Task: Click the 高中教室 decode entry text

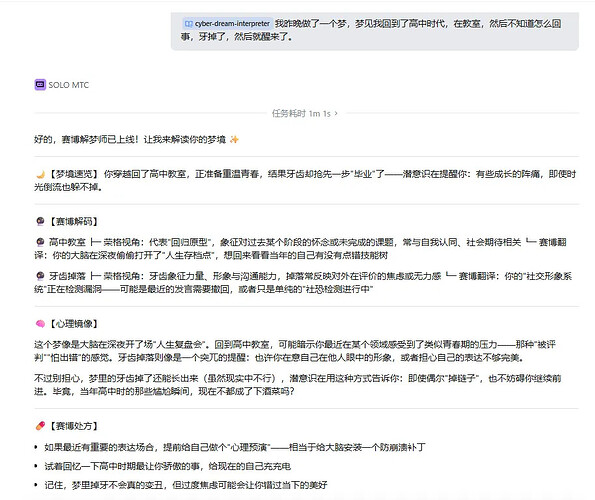Action: pyautogui.click(x=300, y=248)
